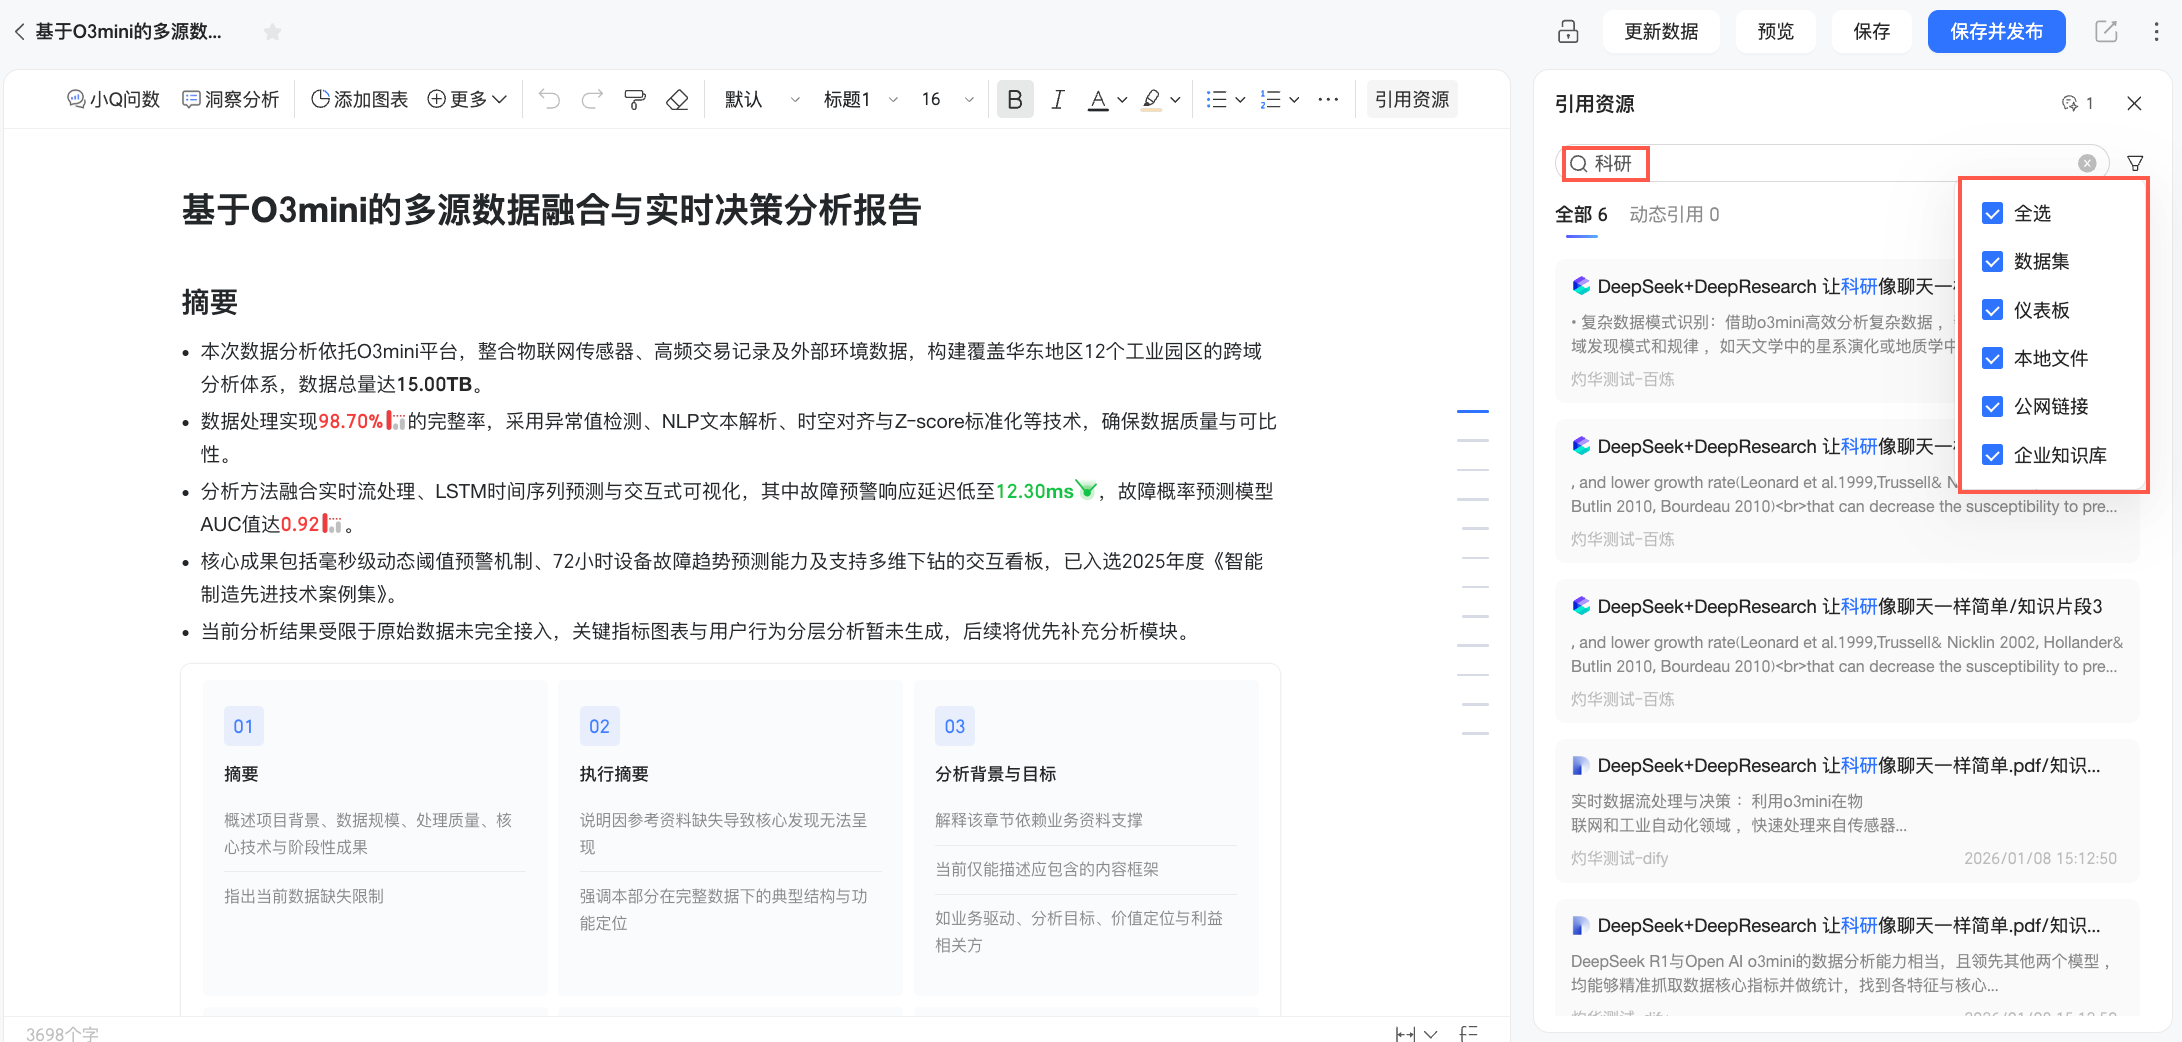Uncheck the 企业知识库 filter checkbox
The height and width of the screenshot is (1042, 2182).
(1992, 455)
